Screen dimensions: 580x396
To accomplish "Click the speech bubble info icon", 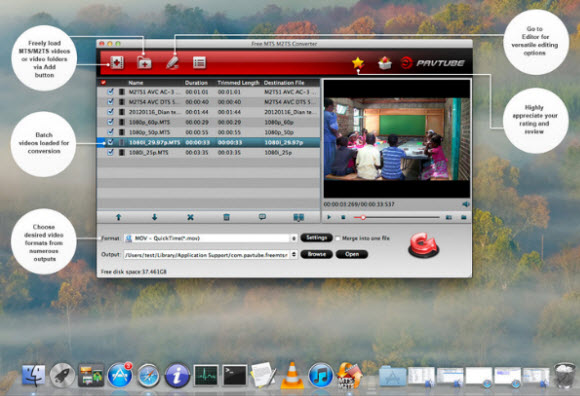I will pos(262,217).
